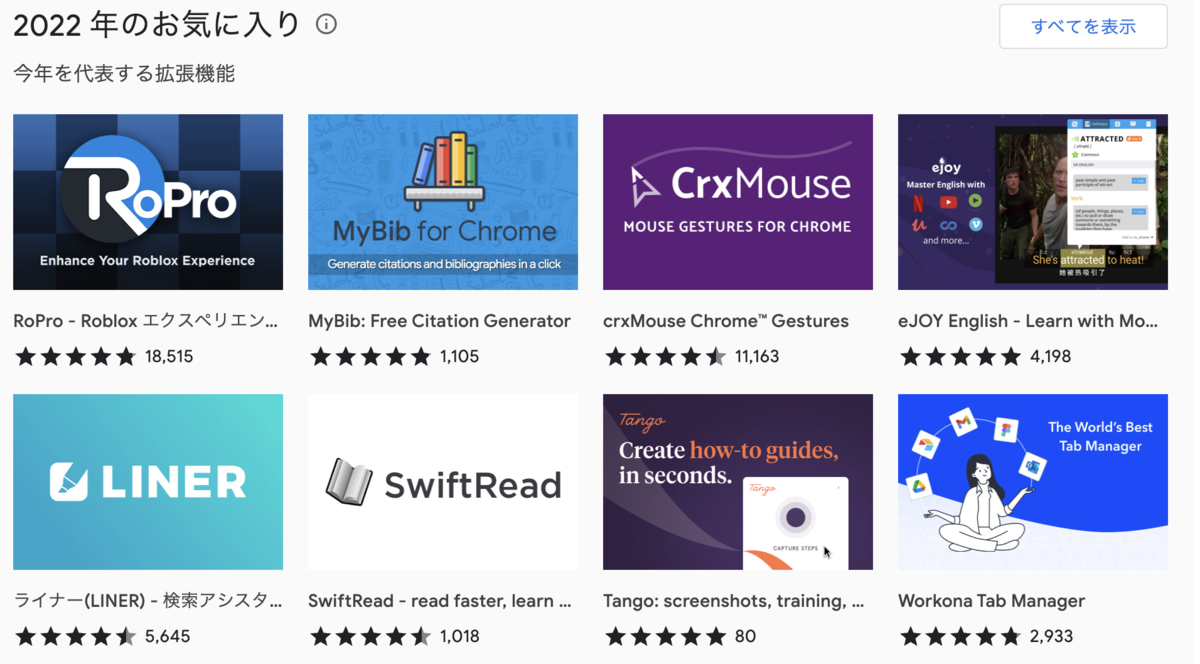
Task: Click the Workona star rating
Action: [x=961, y=636]
